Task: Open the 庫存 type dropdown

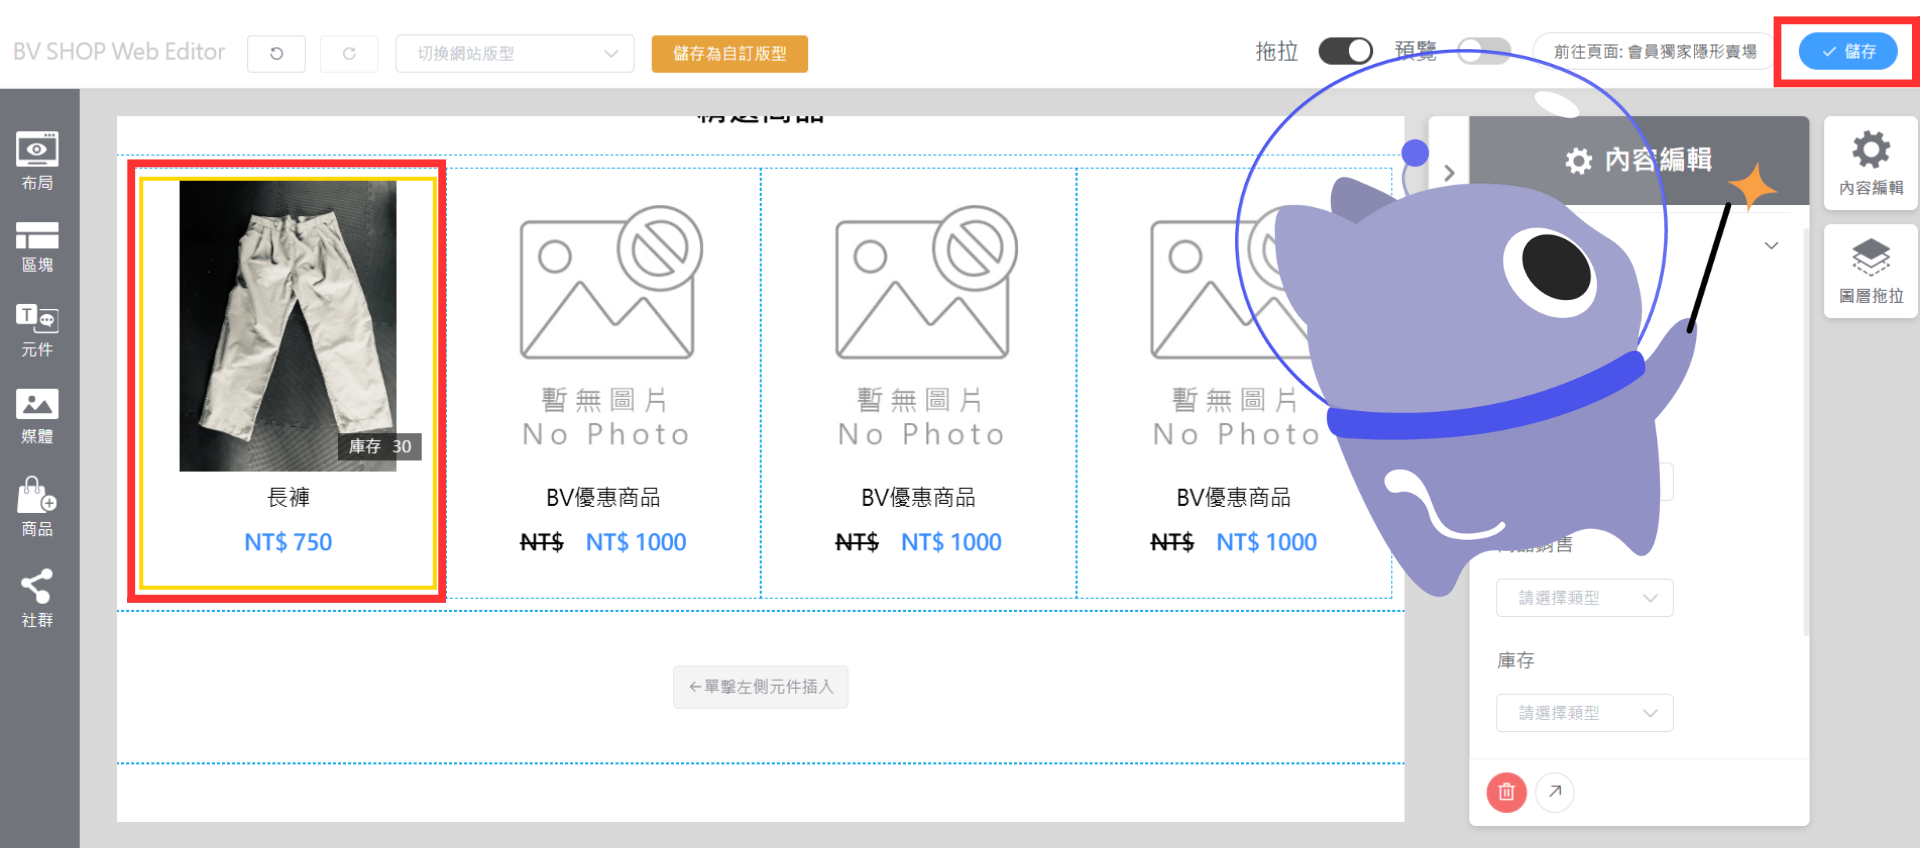Action: tap(1584, 713)
